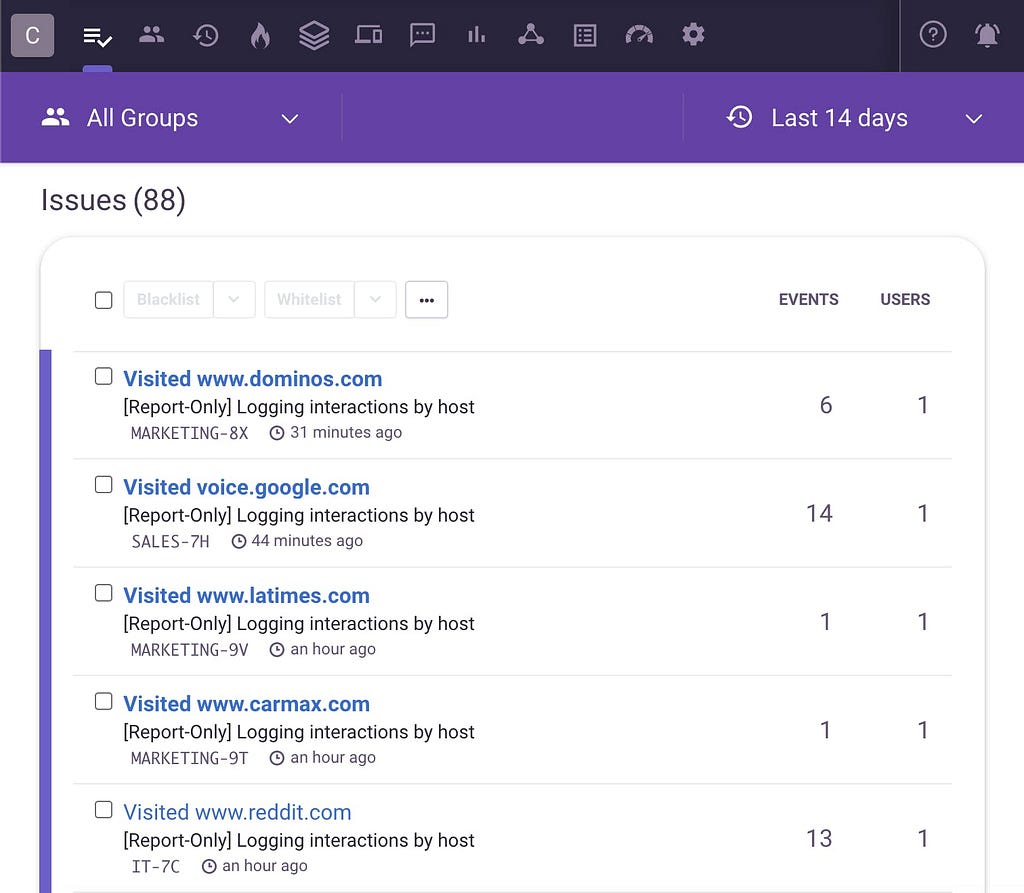
Task: Click the All Groups people icon
Action: pyautogui.click(x=56, y=118)
